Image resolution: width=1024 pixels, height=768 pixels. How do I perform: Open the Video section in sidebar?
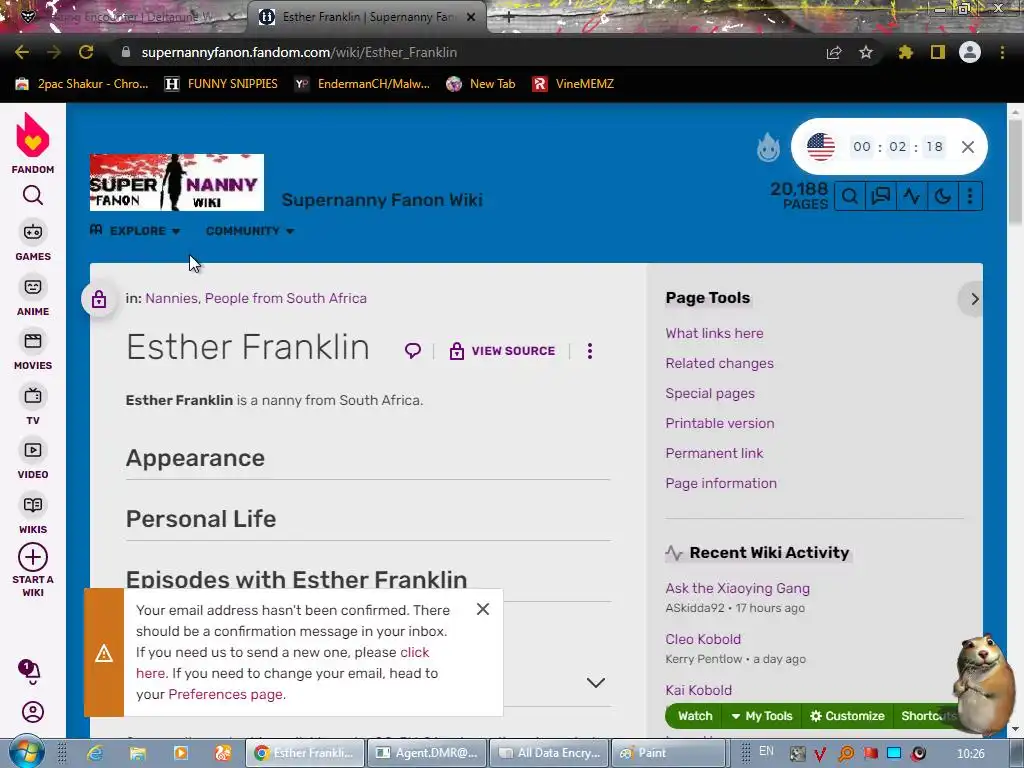33,460
